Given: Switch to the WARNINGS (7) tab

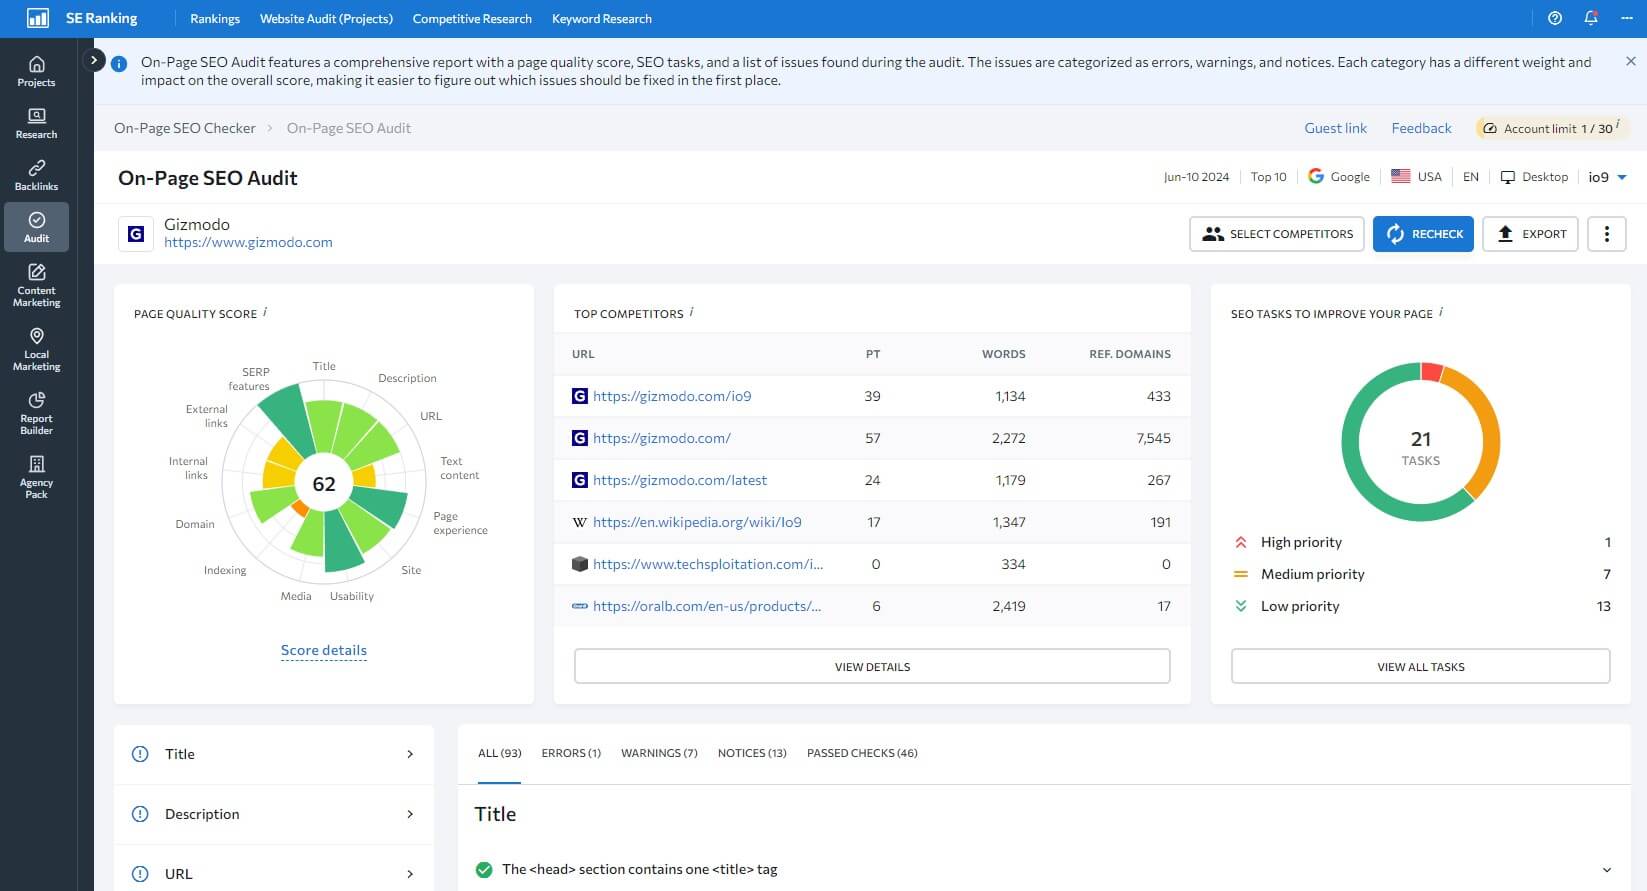Looking at the screenshot, I should pyautogui.click(x=659, y=753).
